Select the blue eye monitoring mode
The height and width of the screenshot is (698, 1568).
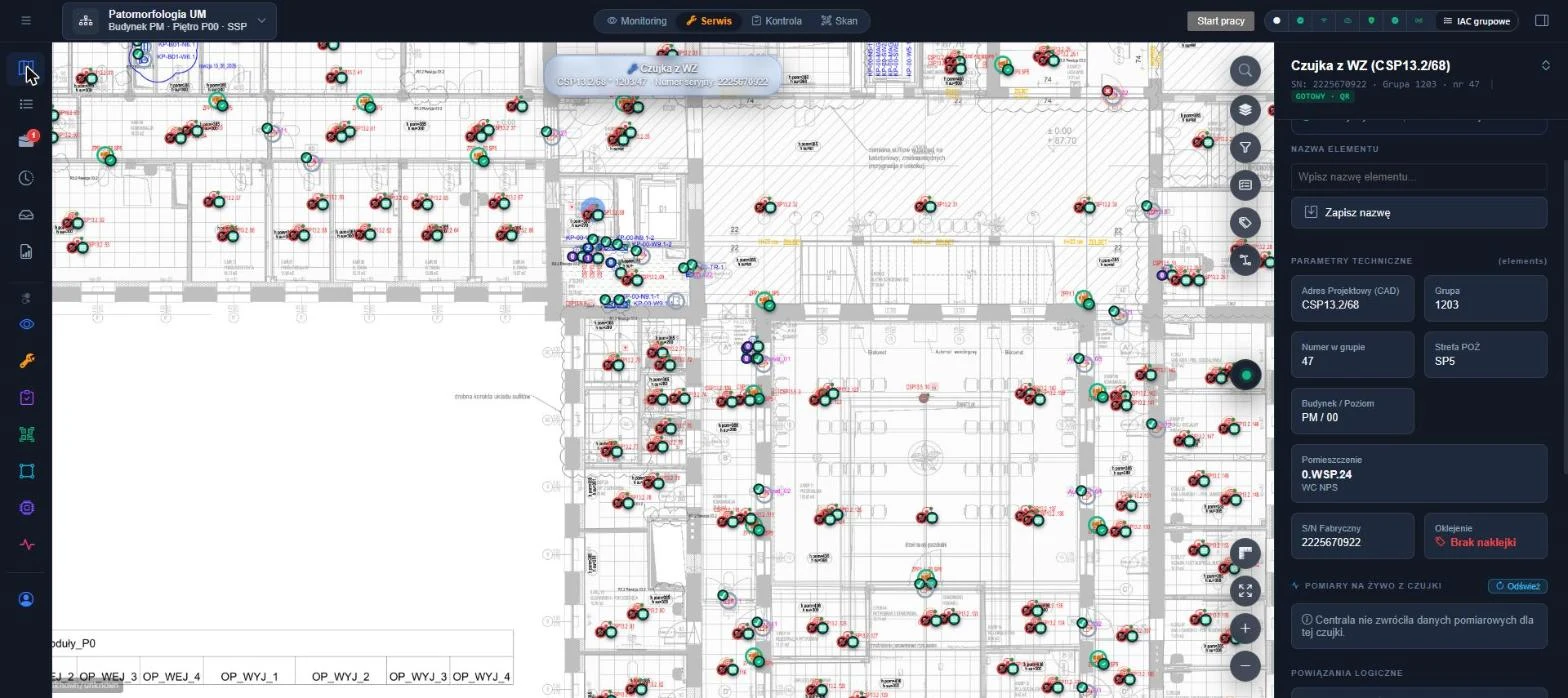point(26,324)
